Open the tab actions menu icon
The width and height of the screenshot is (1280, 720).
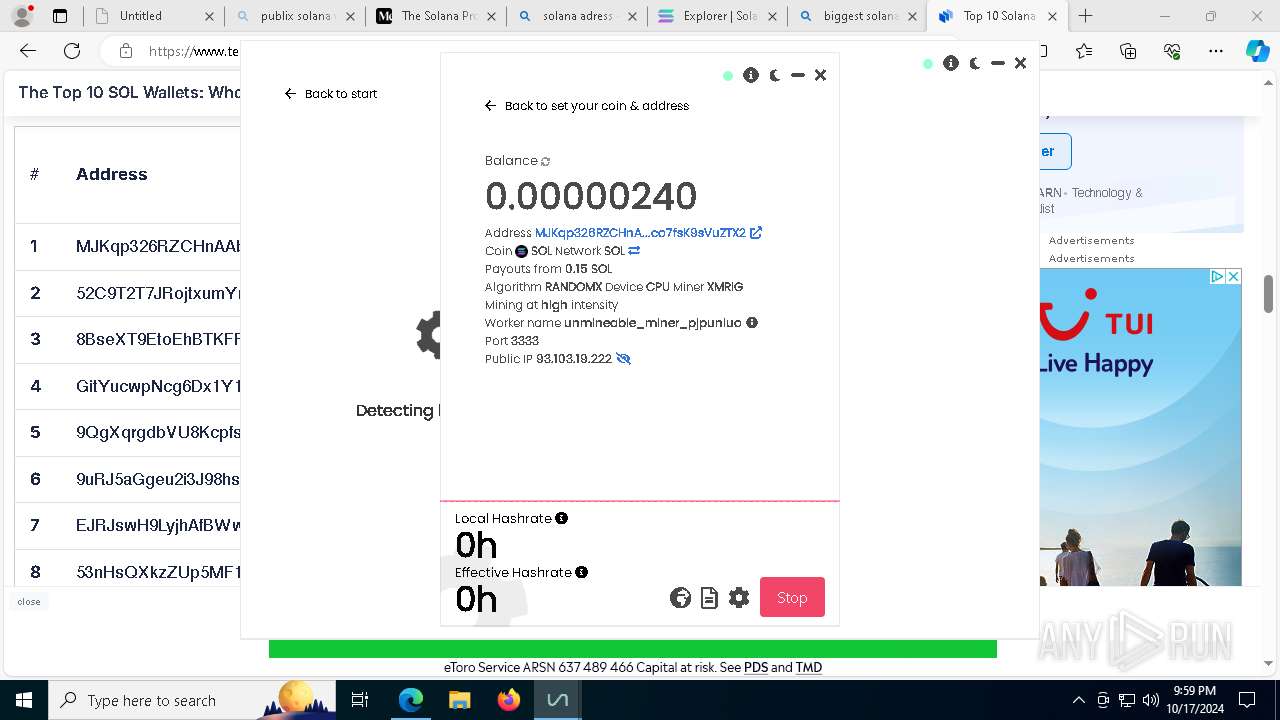point(60,16)
